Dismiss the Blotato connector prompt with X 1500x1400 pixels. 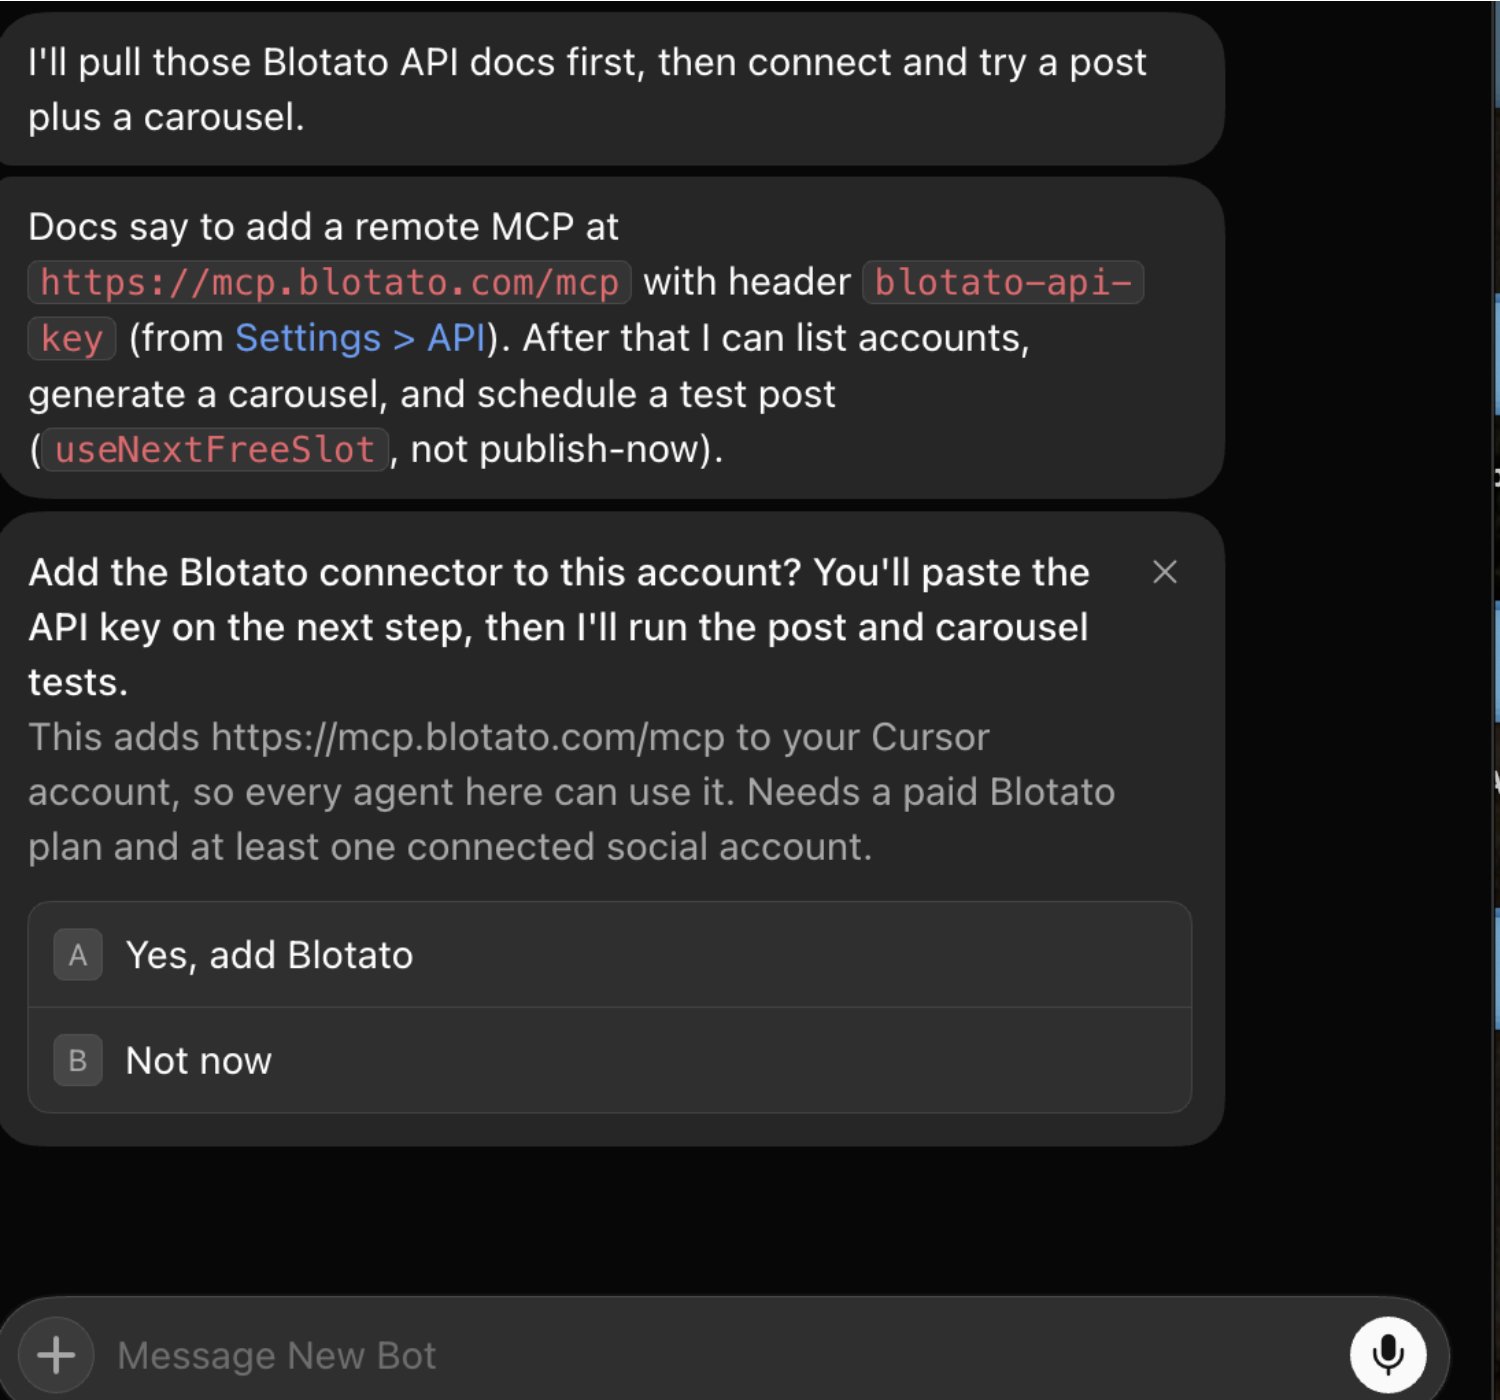point(1164,572)
